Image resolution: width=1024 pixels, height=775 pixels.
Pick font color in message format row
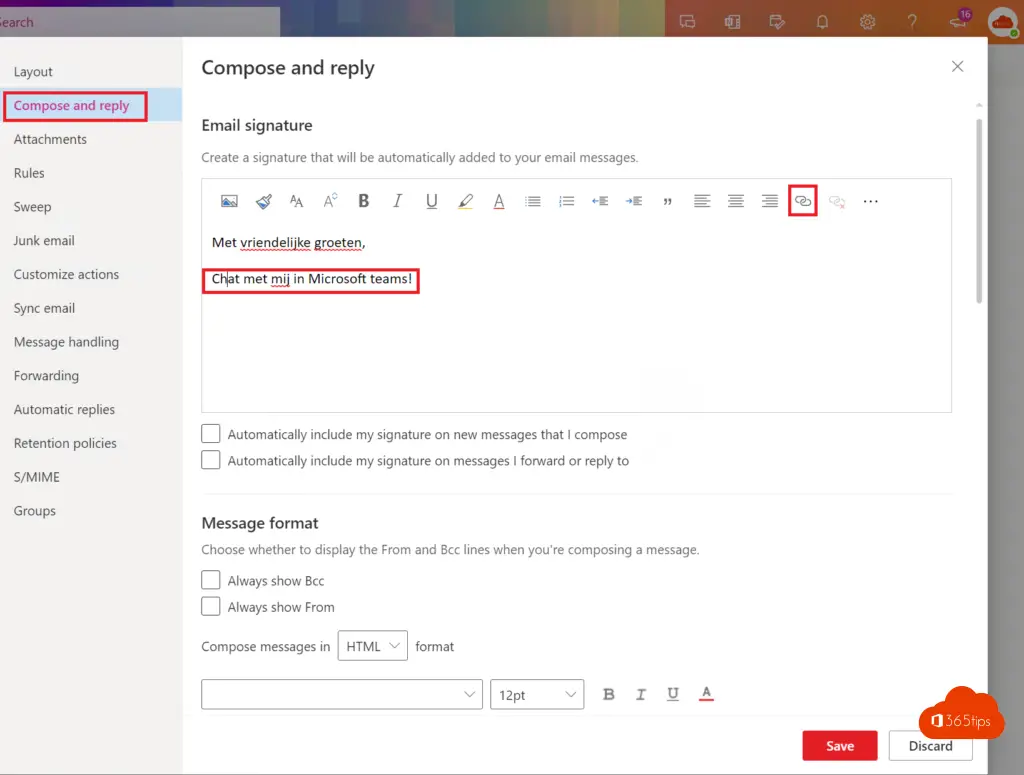(706, 694)
